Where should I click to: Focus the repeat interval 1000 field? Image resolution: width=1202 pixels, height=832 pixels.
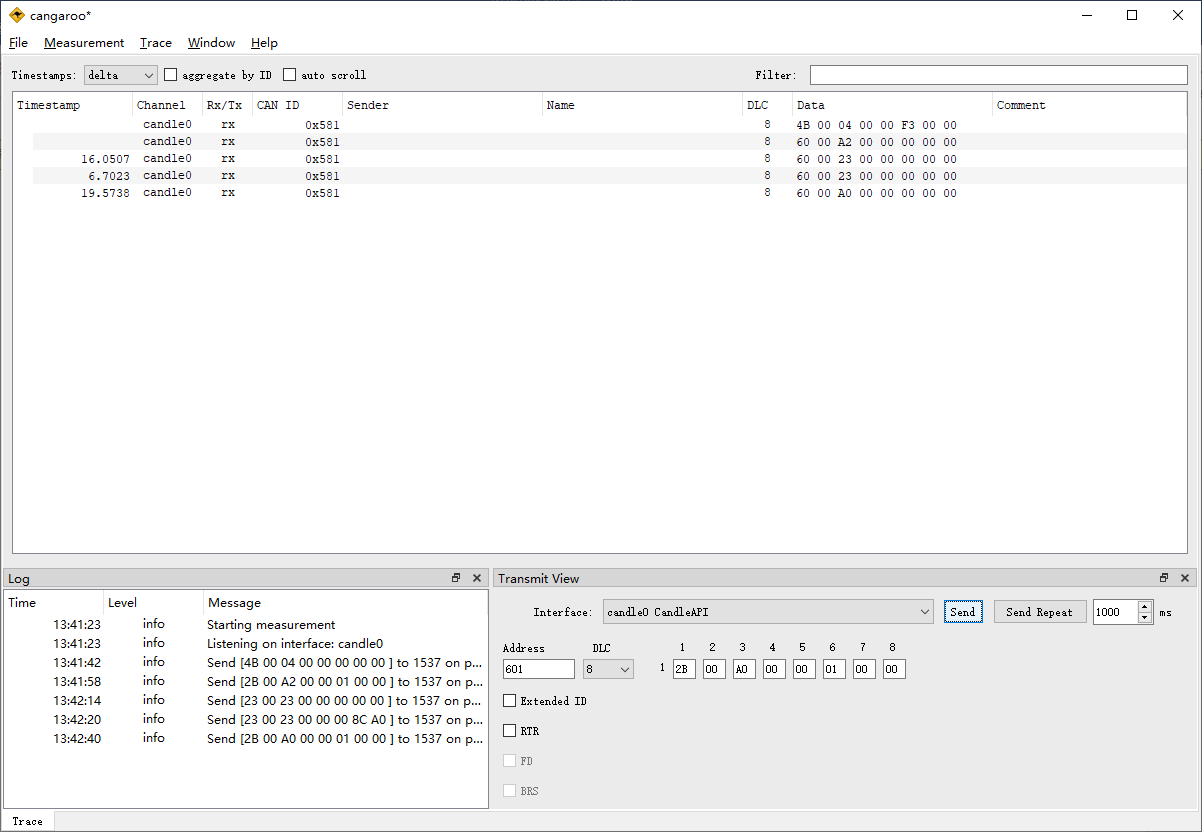(1115, 611)
